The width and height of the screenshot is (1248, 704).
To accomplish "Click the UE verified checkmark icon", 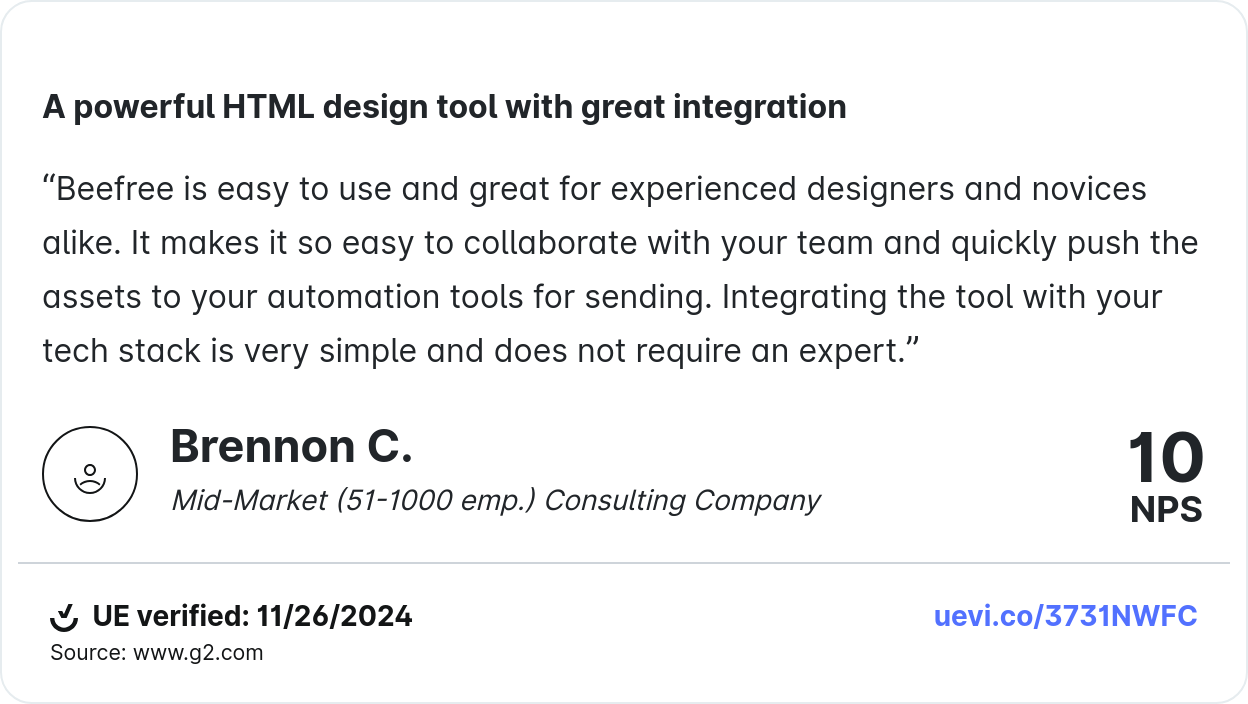I will click(x=64, y=618).
